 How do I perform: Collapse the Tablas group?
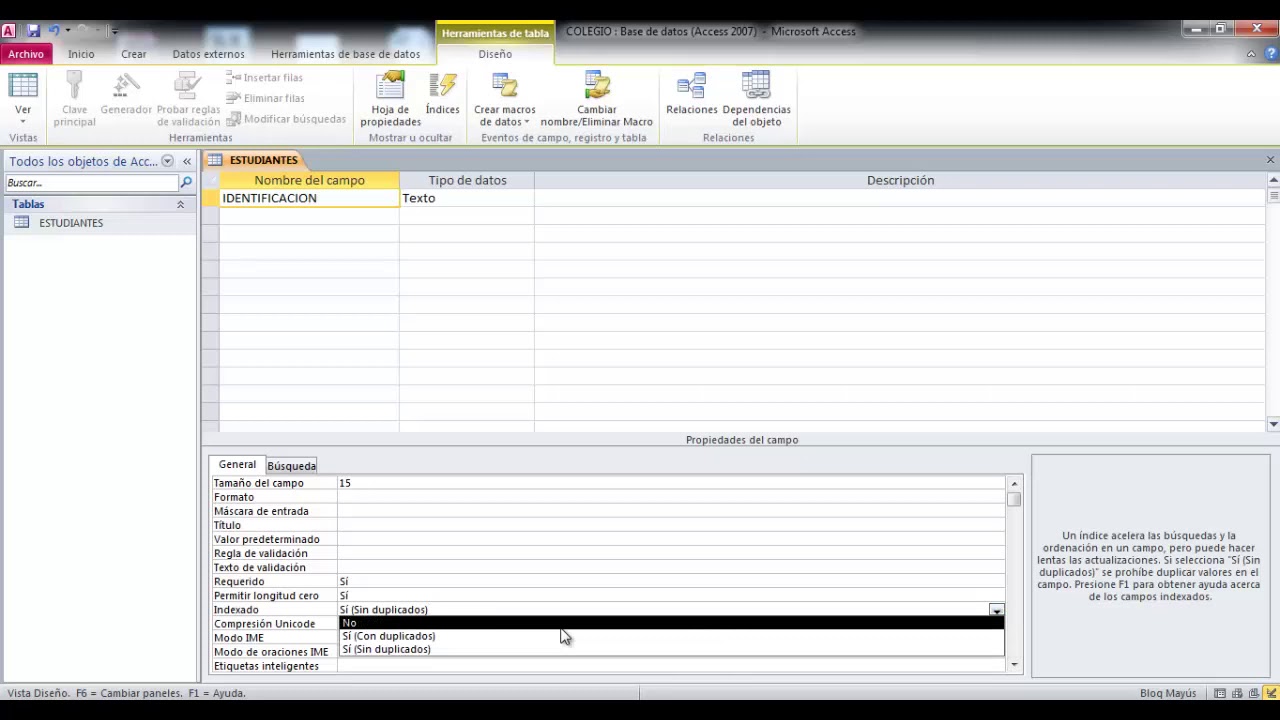point(180,204)
